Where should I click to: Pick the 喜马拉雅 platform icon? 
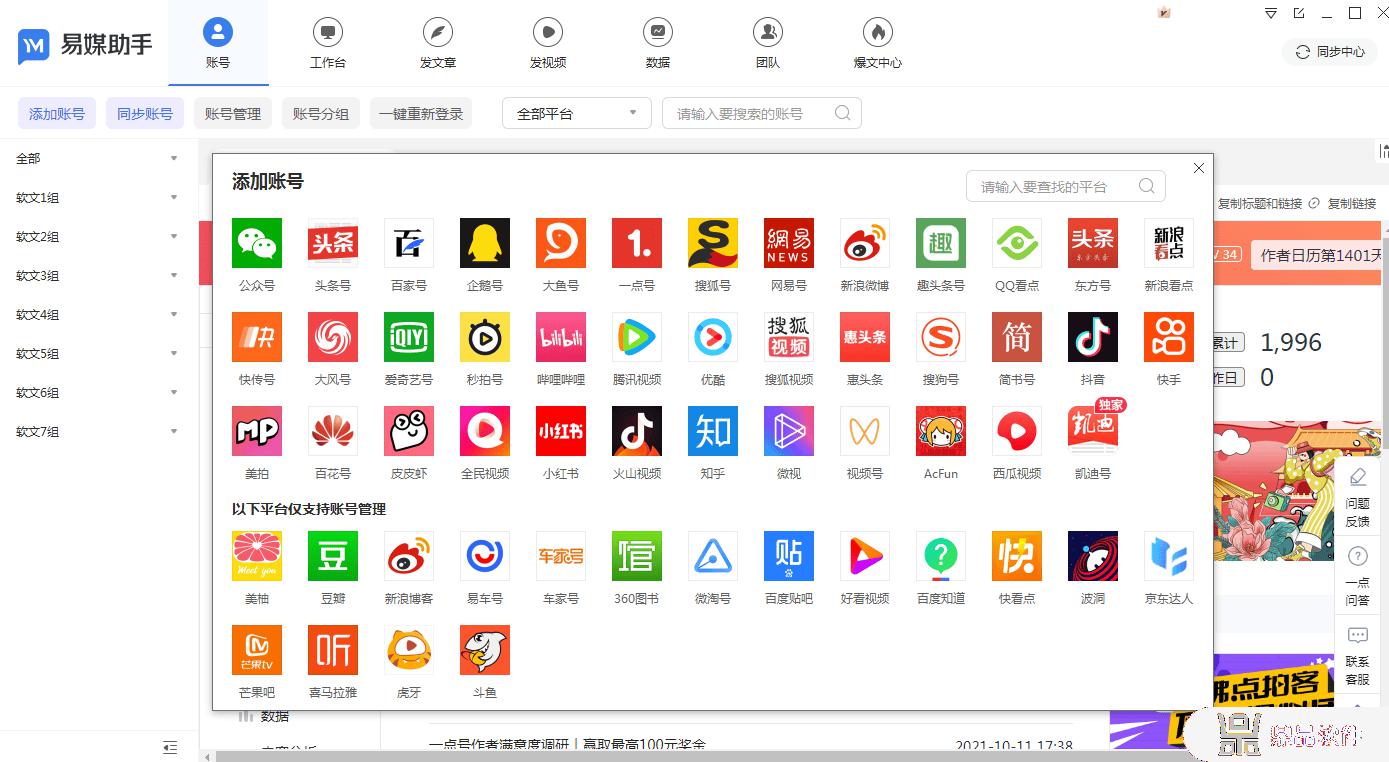pyautogui.click(x=333, y=650)
